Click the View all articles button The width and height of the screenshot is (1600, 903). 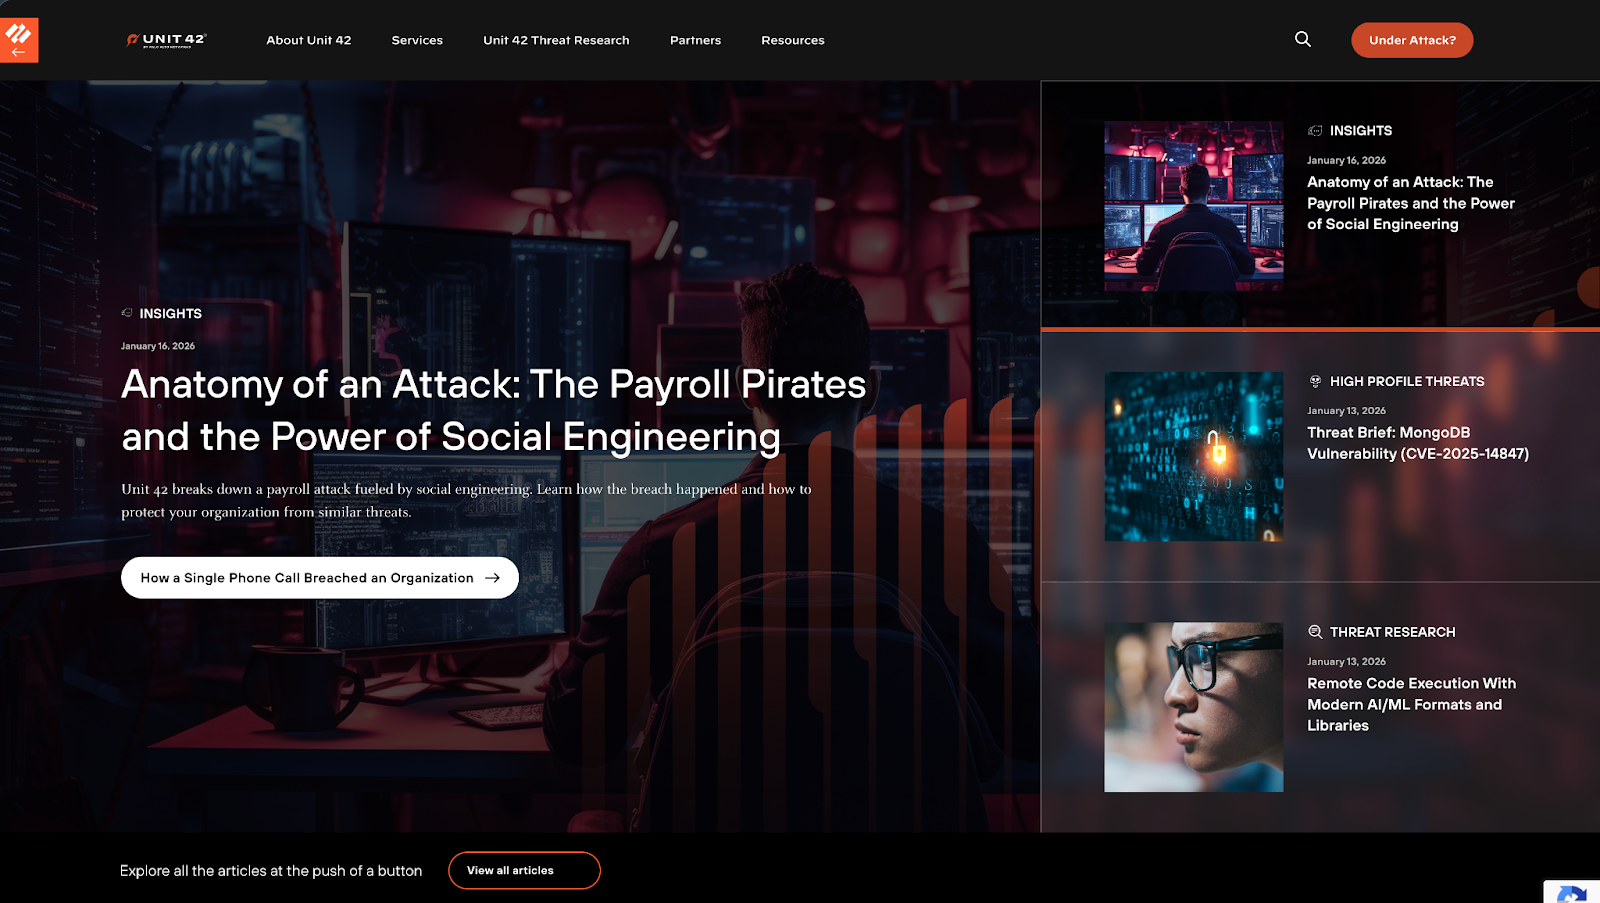coord(524,870)
